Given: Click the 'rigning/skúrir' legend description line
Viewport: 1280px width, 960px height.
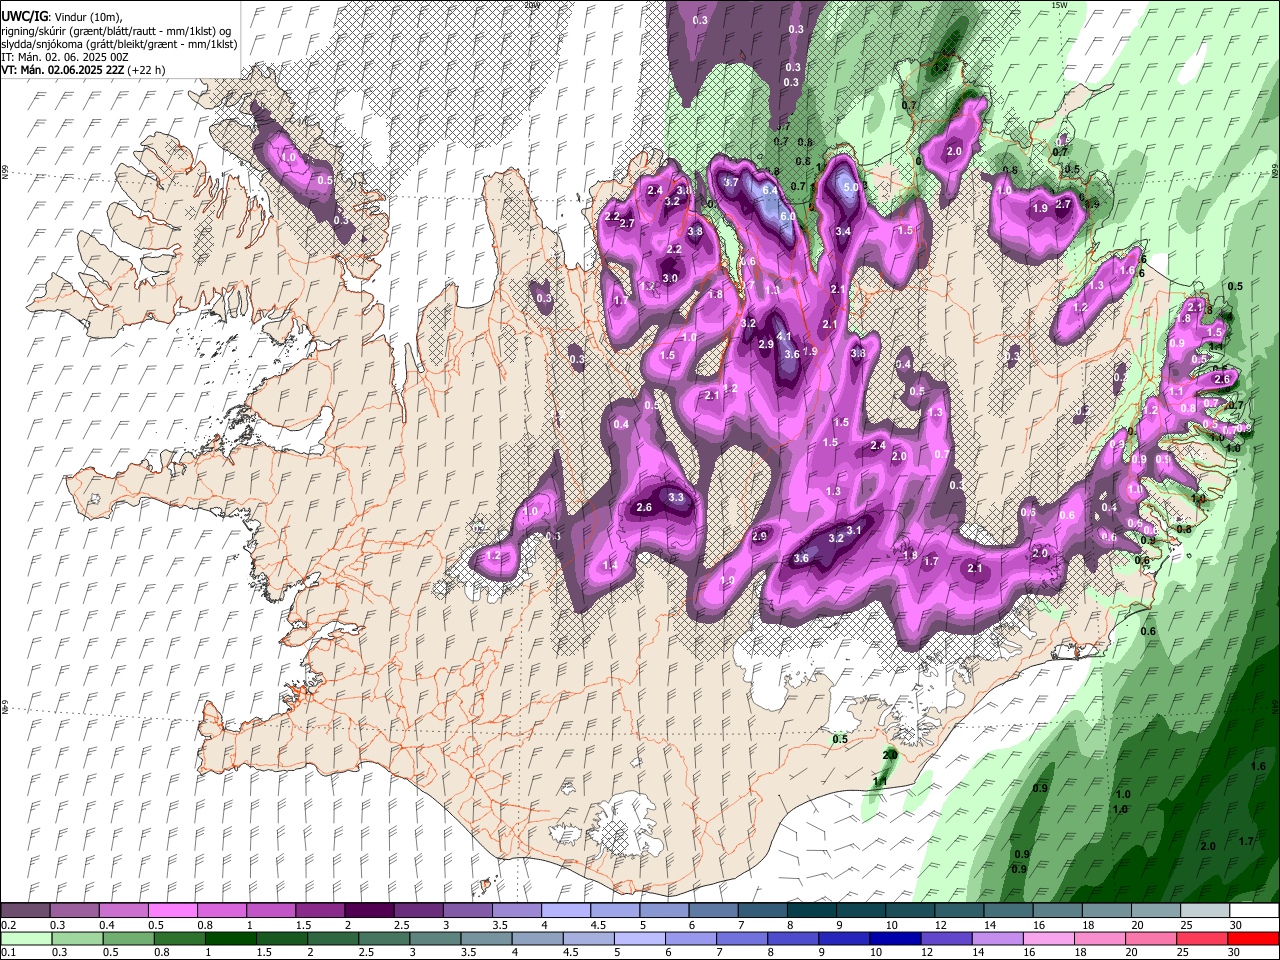Looking at the screenshot, I should [118, 31].
